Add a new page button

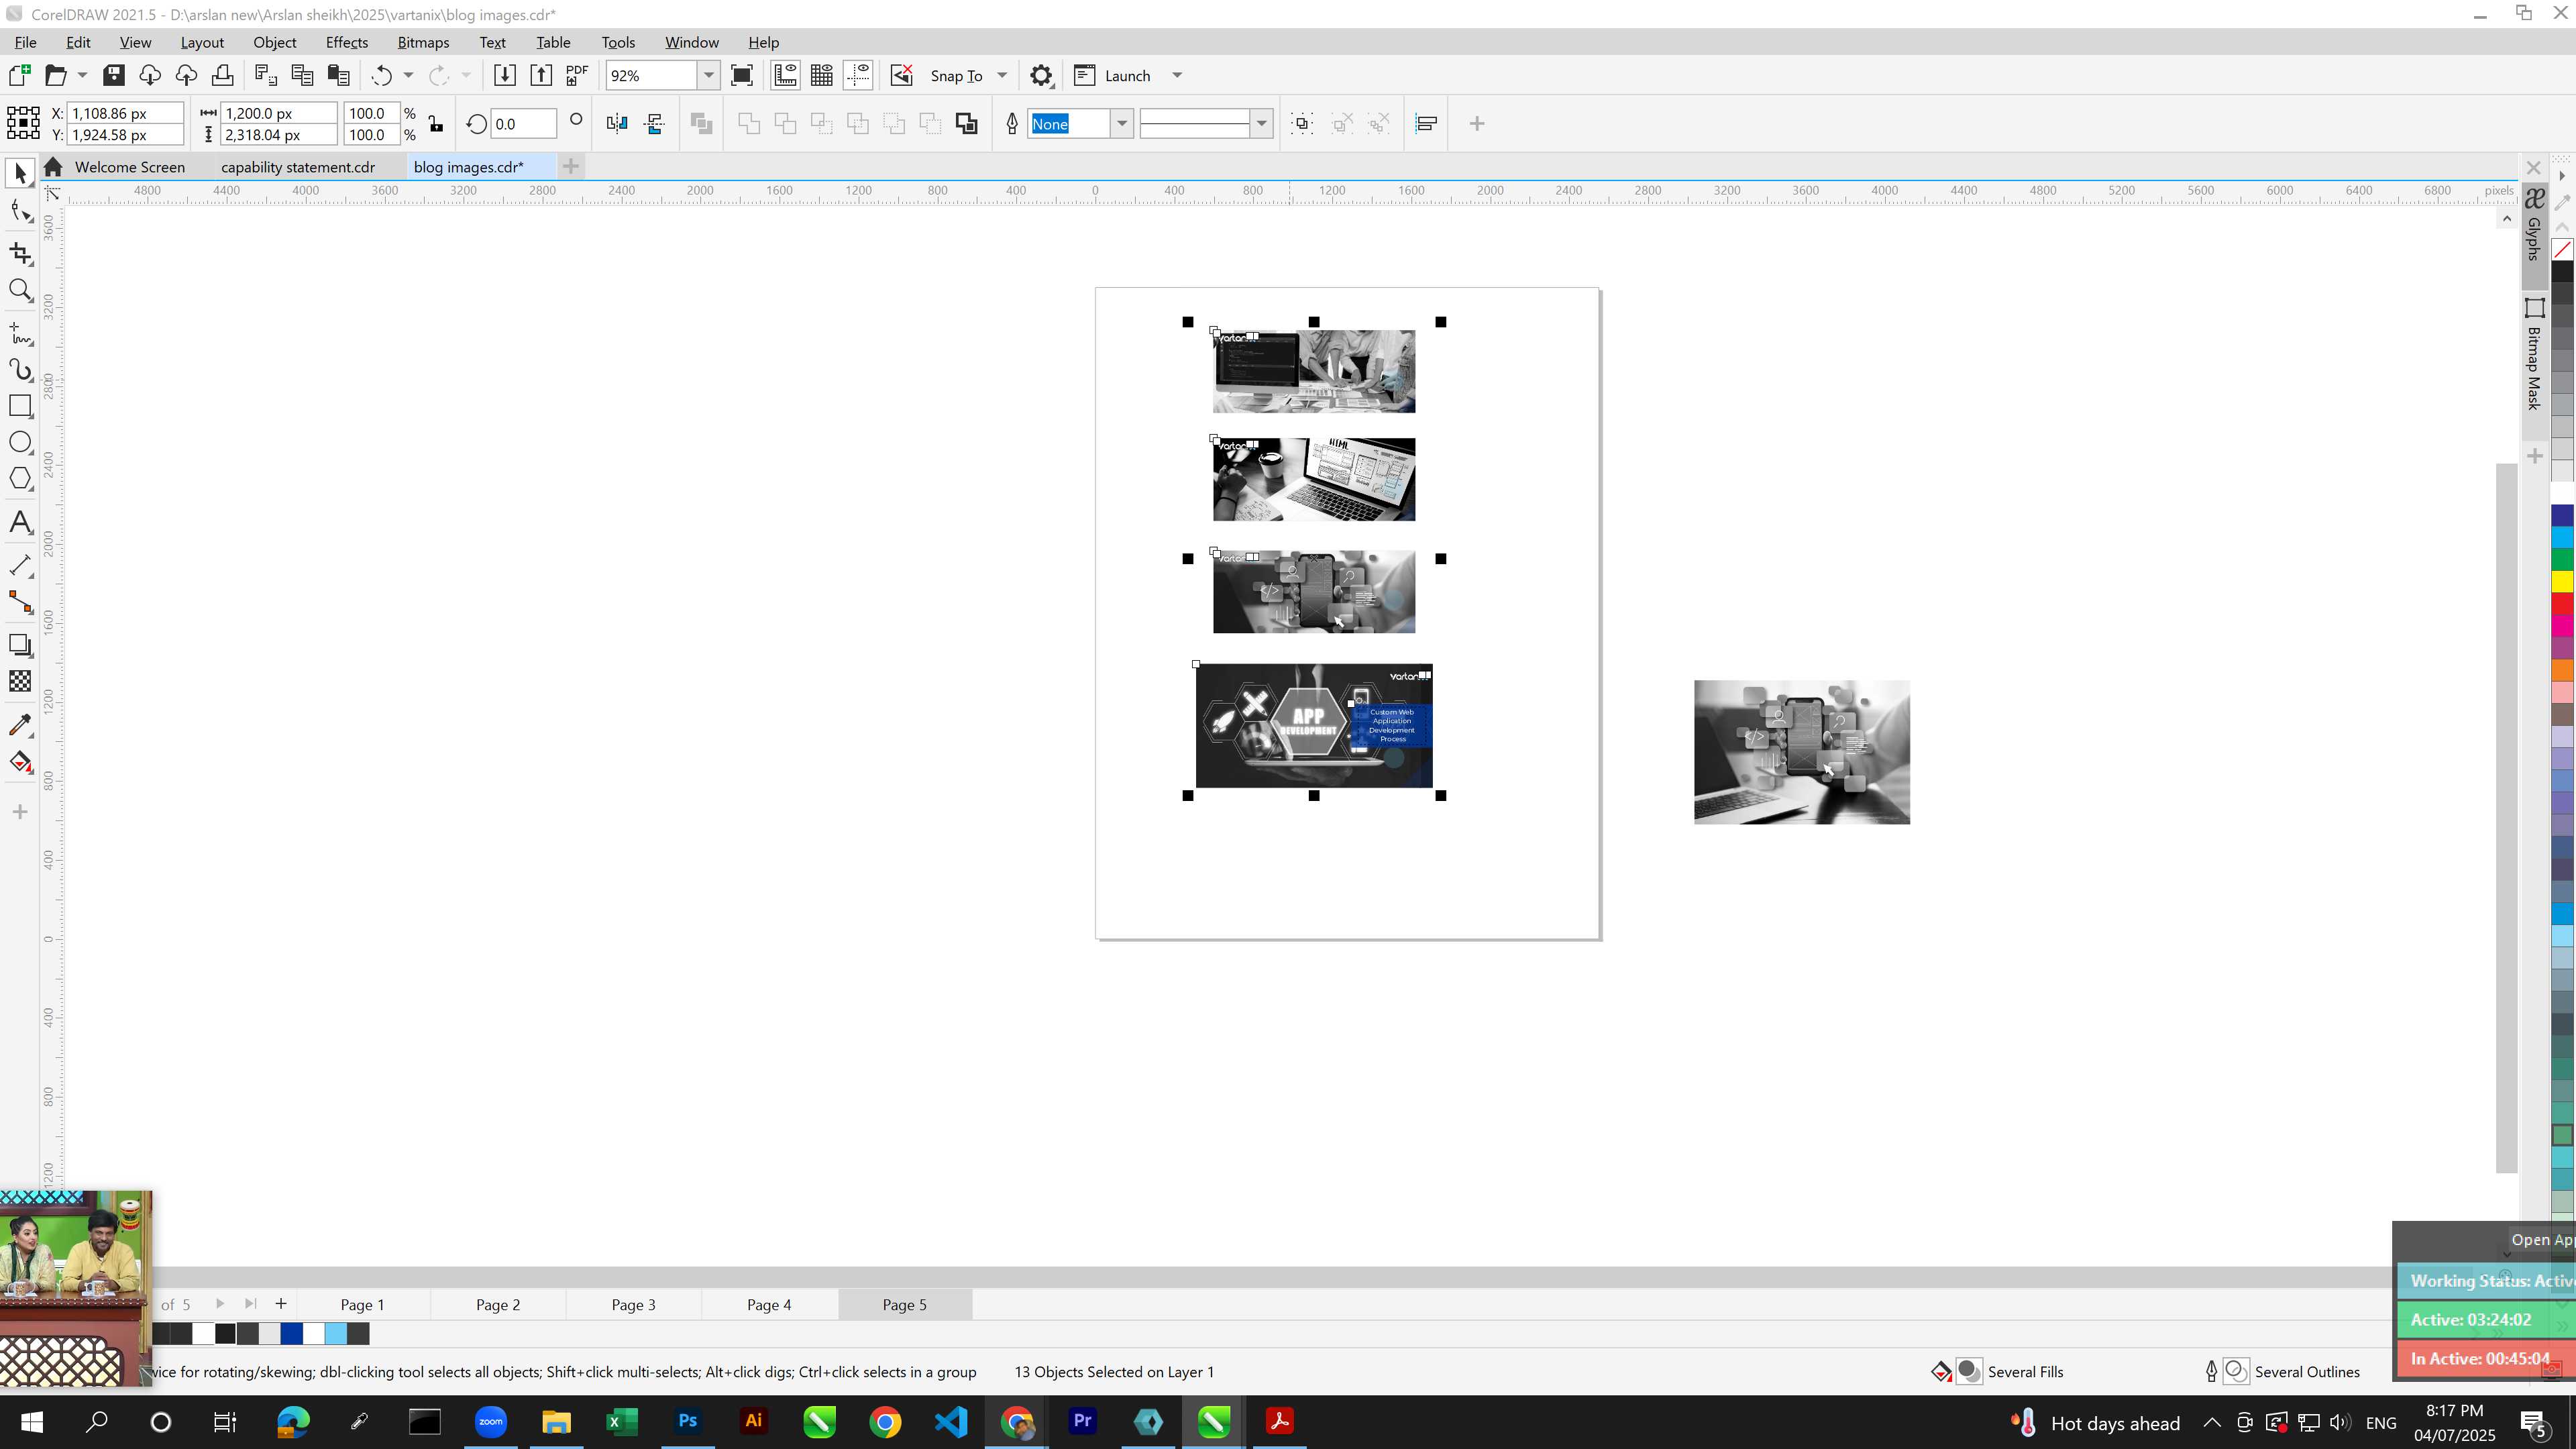click(x=281, y=1304)
